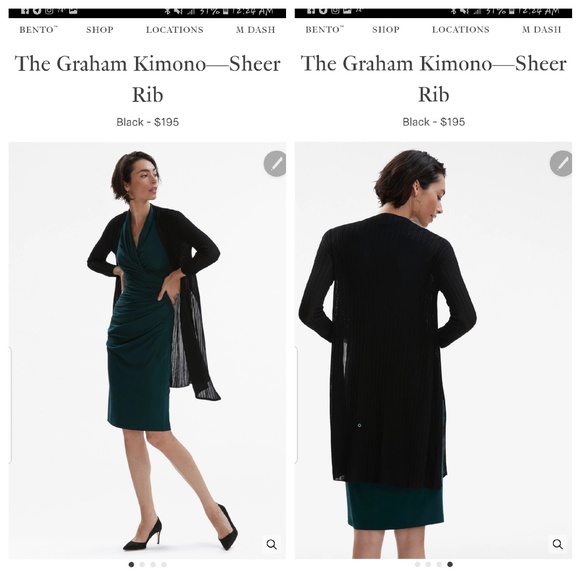Screen dimensions: 580x580
Task: Select fourth carousel dot under front-view photo
Action: (164, 564)
